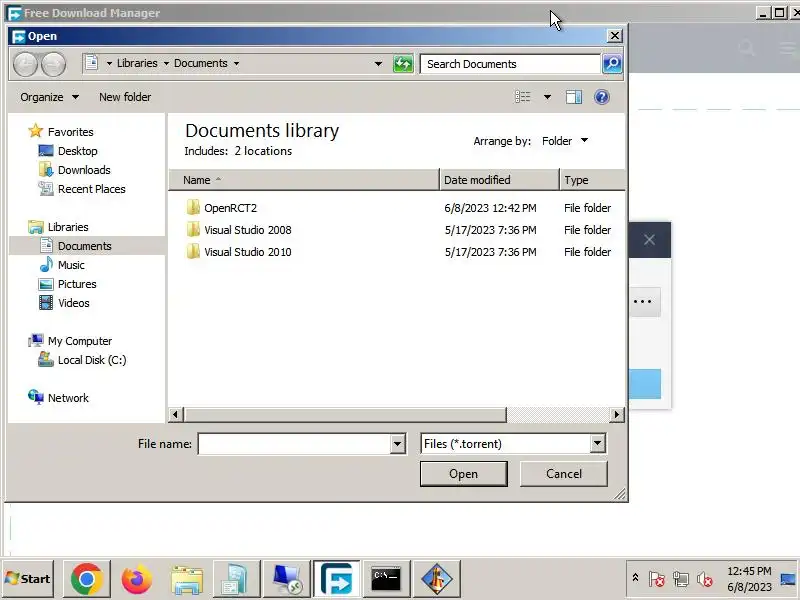This screenshot has width=800, height=600.
Task: Click the muted volume tray icon
Action: (x=705, y=579)
